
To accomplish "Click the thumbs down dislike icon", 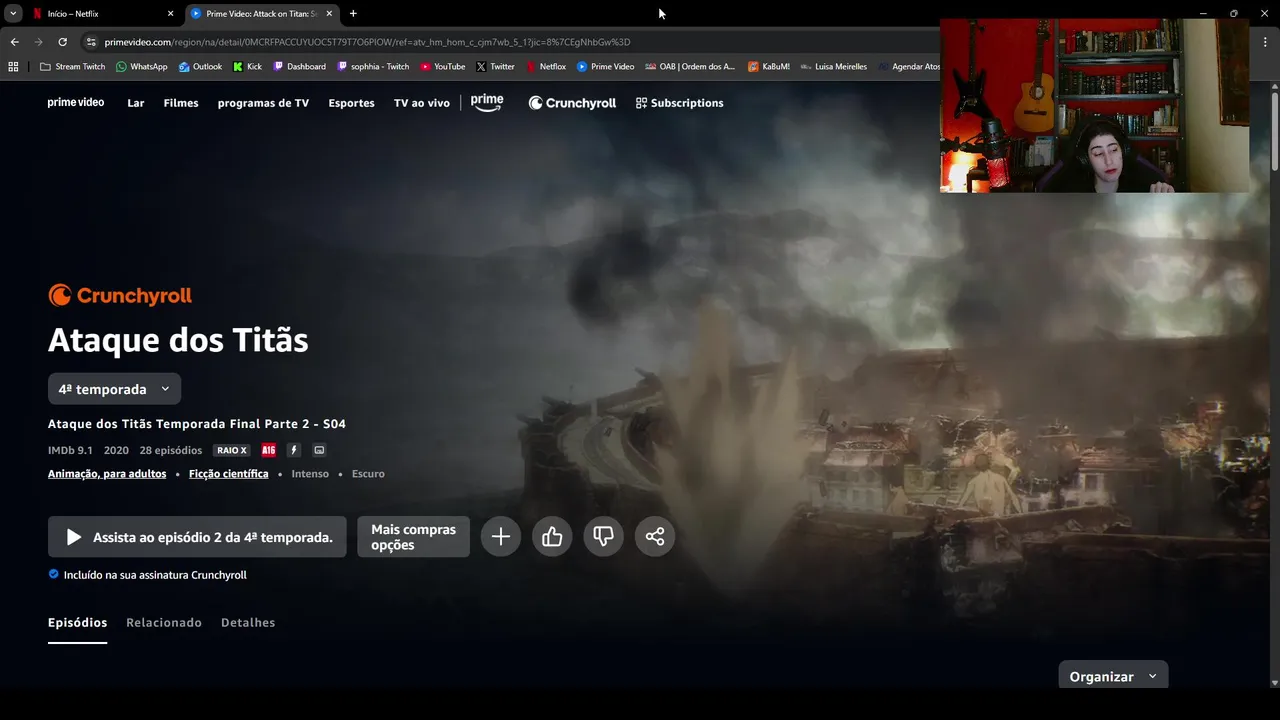I will [x=603, y=537].
